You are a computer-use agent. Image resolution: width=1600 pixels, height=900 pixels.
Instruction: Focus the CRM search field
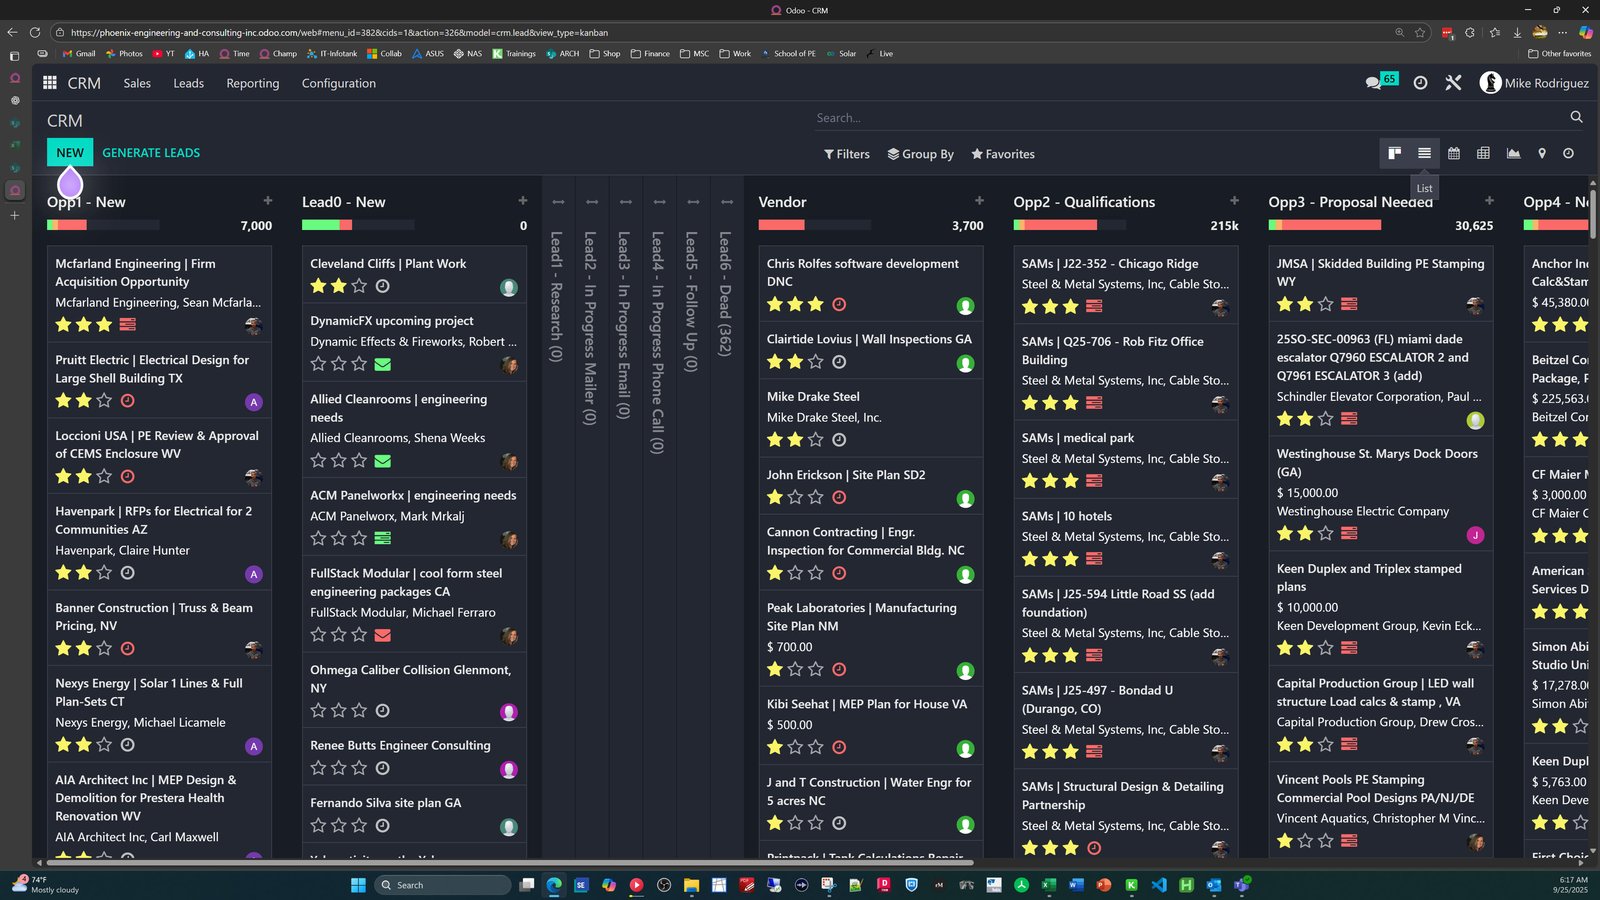click(1190, 118)
